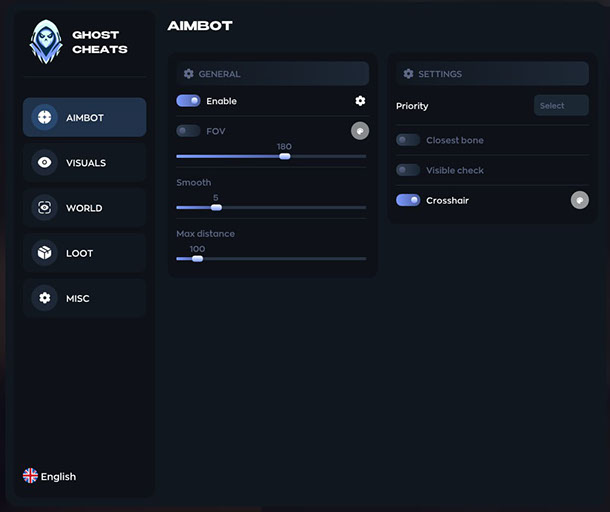This screenshot has width=610, height=512.
Task: Click the eye icon beside Visuals
Action: (44, 163)
